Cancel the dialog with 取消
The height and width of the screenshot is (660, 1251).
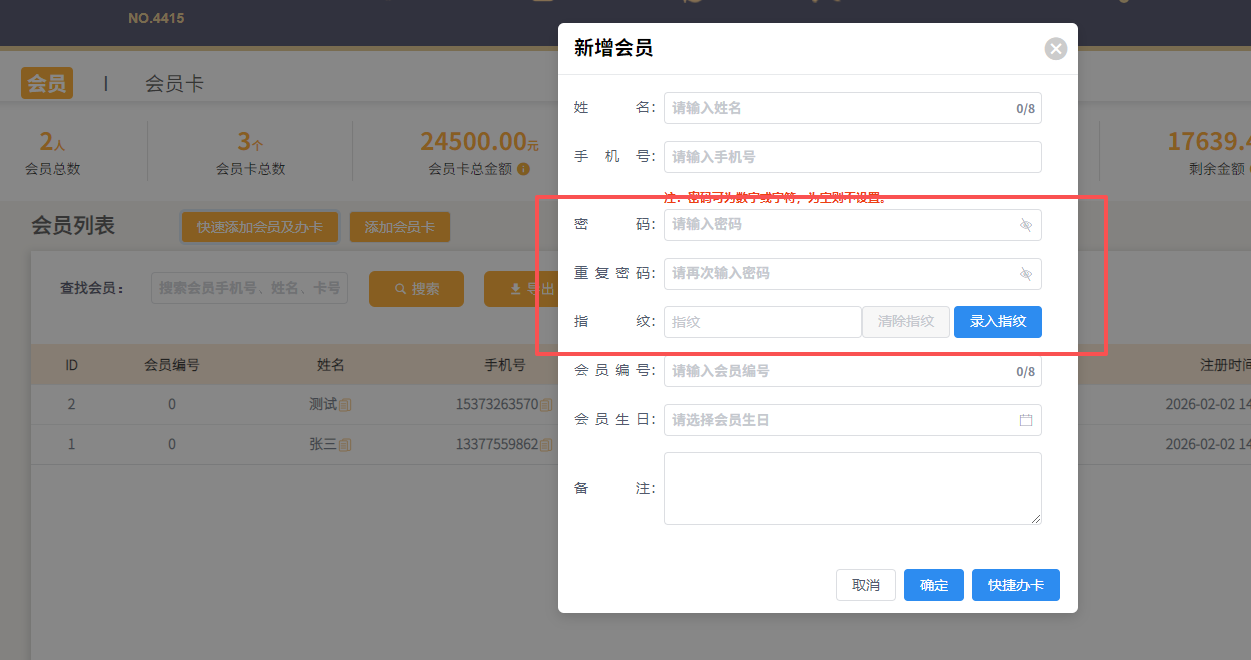[865, 585]
